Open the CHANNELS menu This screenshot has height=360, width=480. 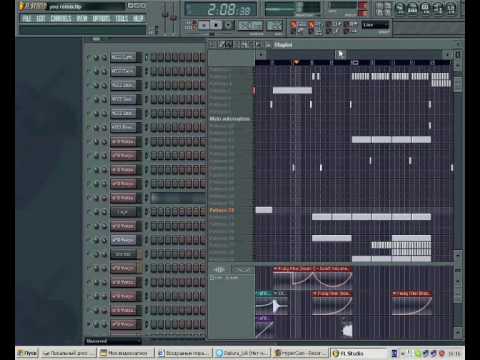coord(61,18)
